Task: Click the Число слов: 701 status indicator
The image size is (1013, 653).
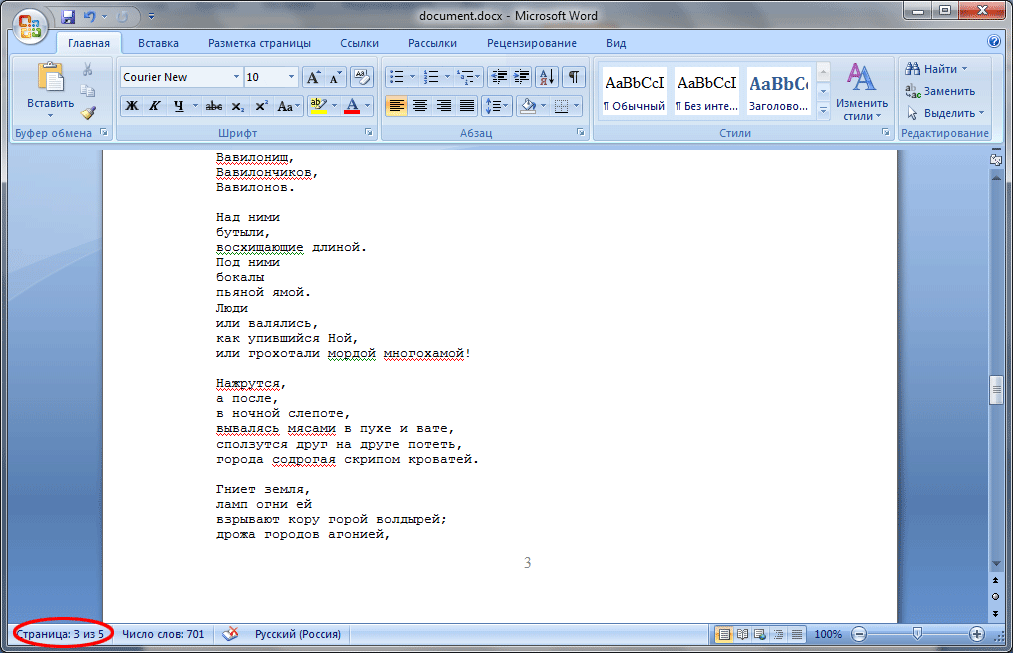Action: click(163, 634)
